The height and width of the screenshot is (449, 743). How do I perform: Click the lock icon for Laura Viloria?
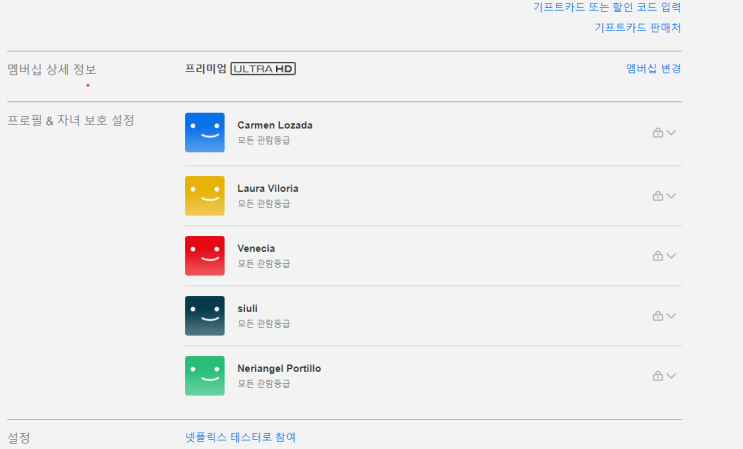[x=658, y=196]
